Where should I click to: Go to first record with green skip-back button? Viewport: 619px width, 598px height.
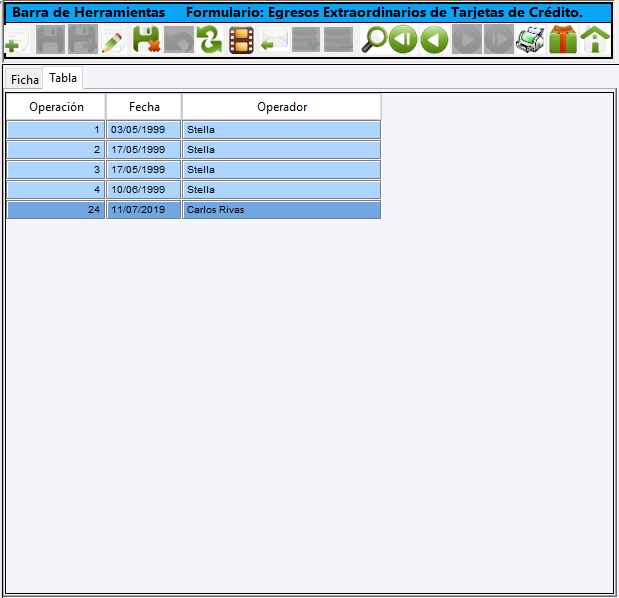click(x=403, y=39)
